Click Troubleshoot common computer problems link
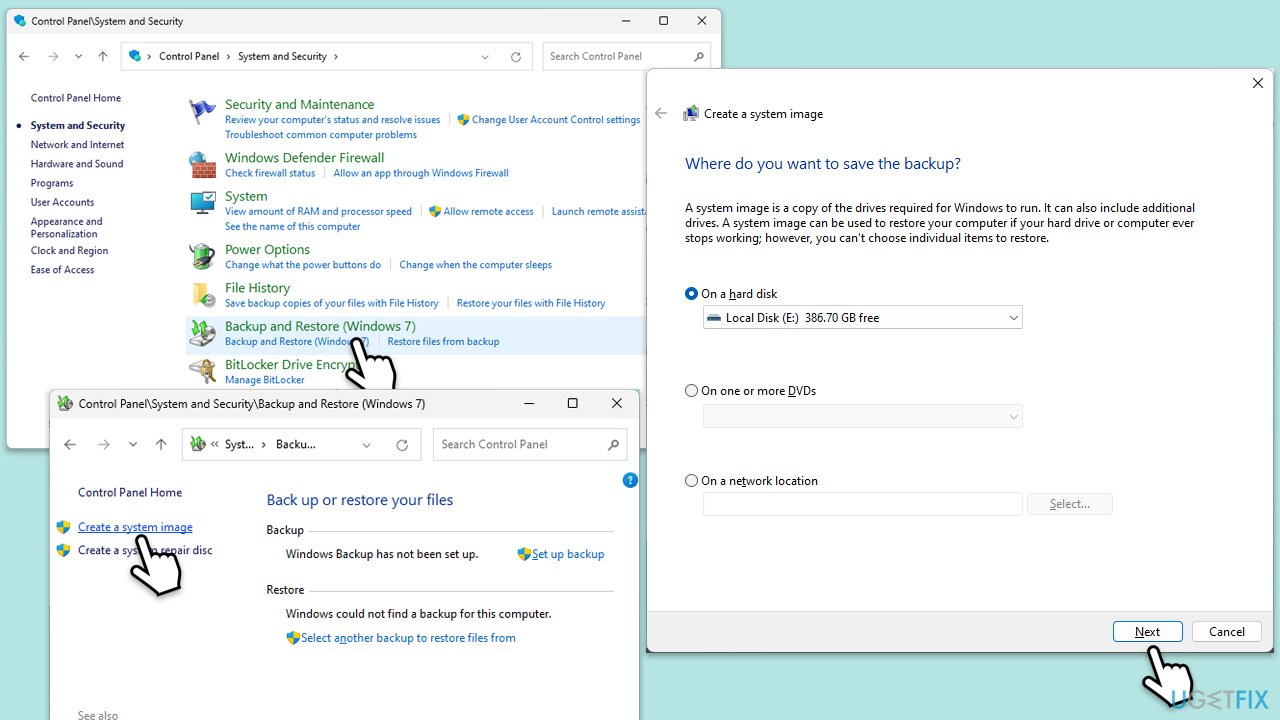This screenshot has width=1280, height=720. (x=321, y=135)
